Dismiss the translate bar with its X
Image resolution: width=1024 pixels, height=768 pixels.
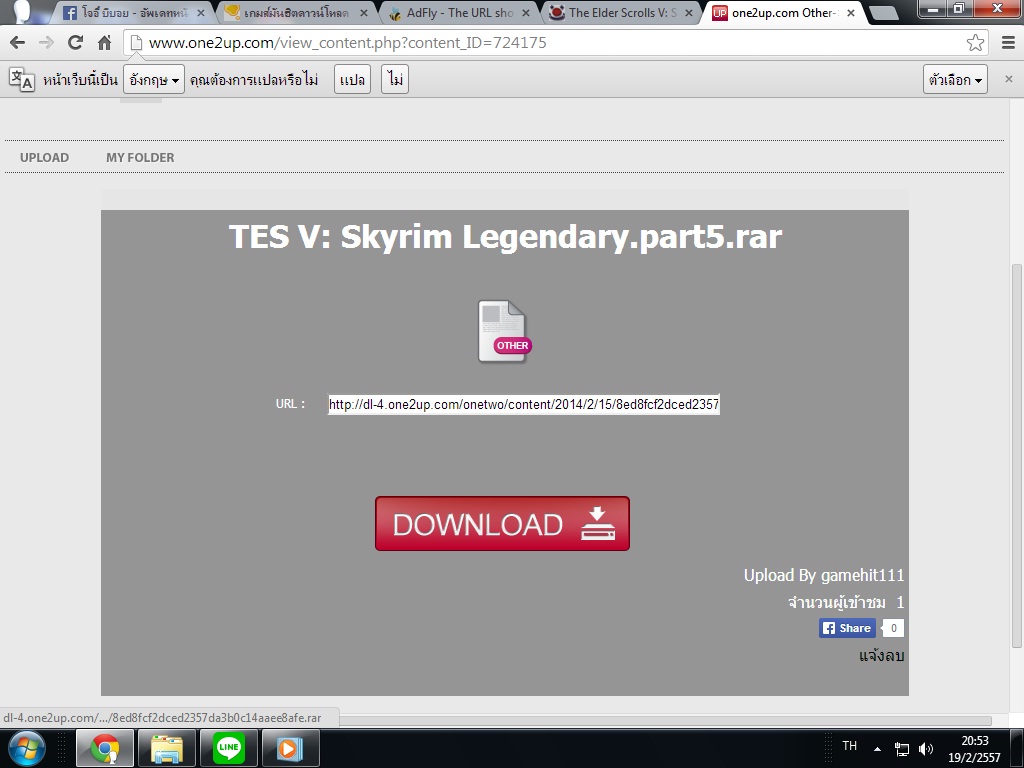[1008, 79]
